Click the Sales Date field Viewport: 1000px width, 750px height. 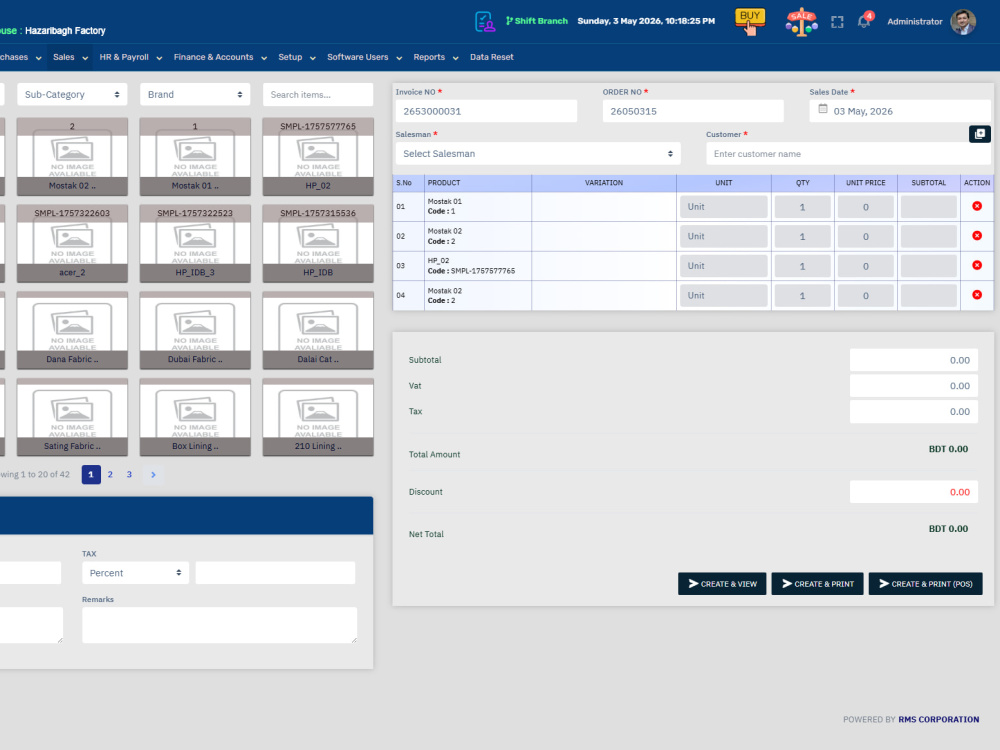(900, 111)
